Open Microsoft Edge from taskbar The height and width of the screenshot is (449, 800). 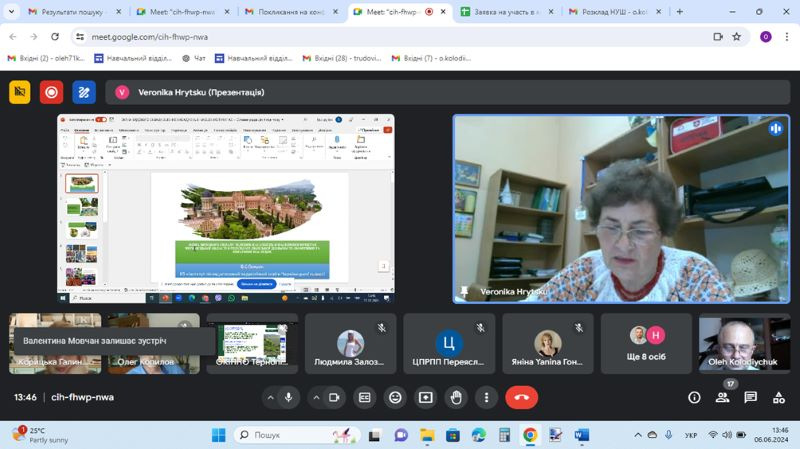click(x=479, y=435)
